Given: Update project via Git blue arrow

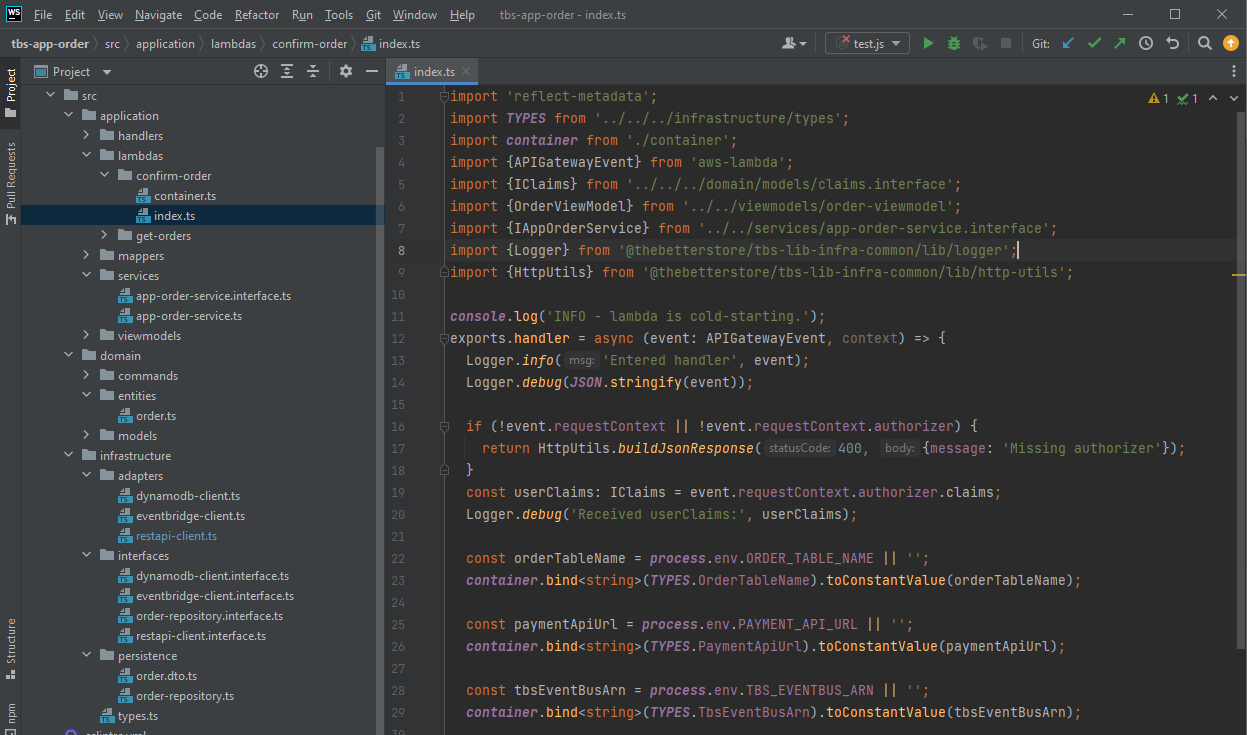Looking at the screenshot, I should click(x=1068, y=43).
